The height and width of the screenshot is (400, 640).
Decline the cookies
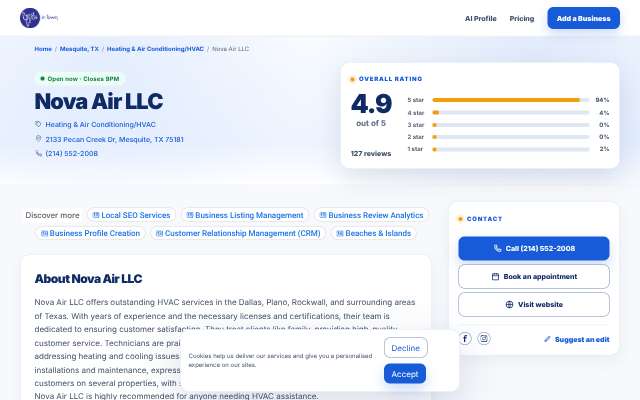coord(405,348)
